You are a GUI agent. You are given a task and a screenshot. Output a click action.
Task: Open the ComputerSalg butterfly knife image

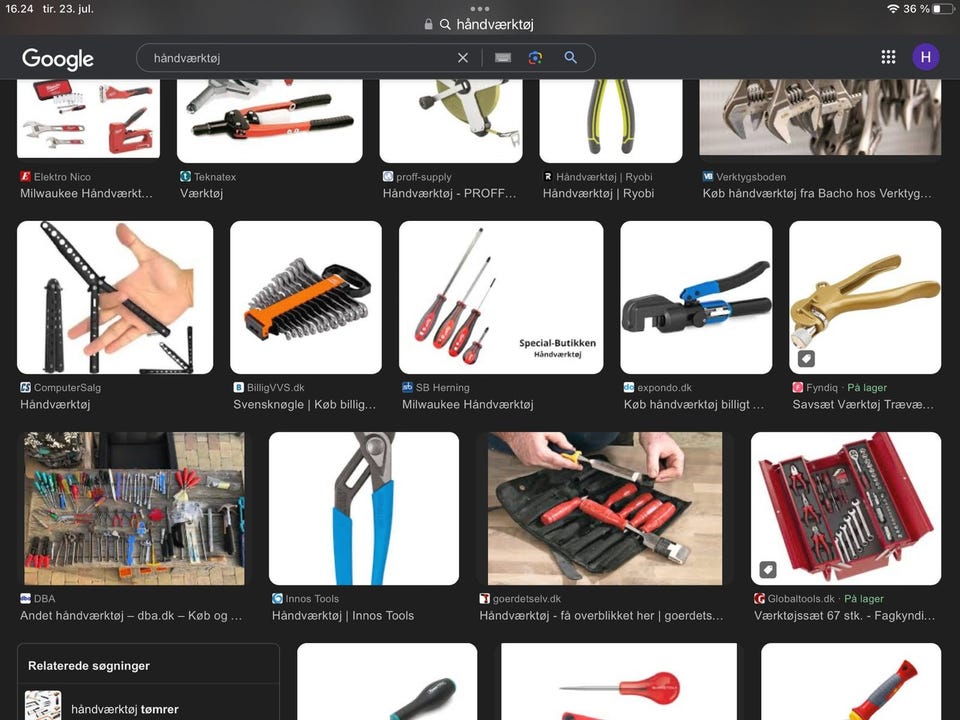tap(115, 298)
